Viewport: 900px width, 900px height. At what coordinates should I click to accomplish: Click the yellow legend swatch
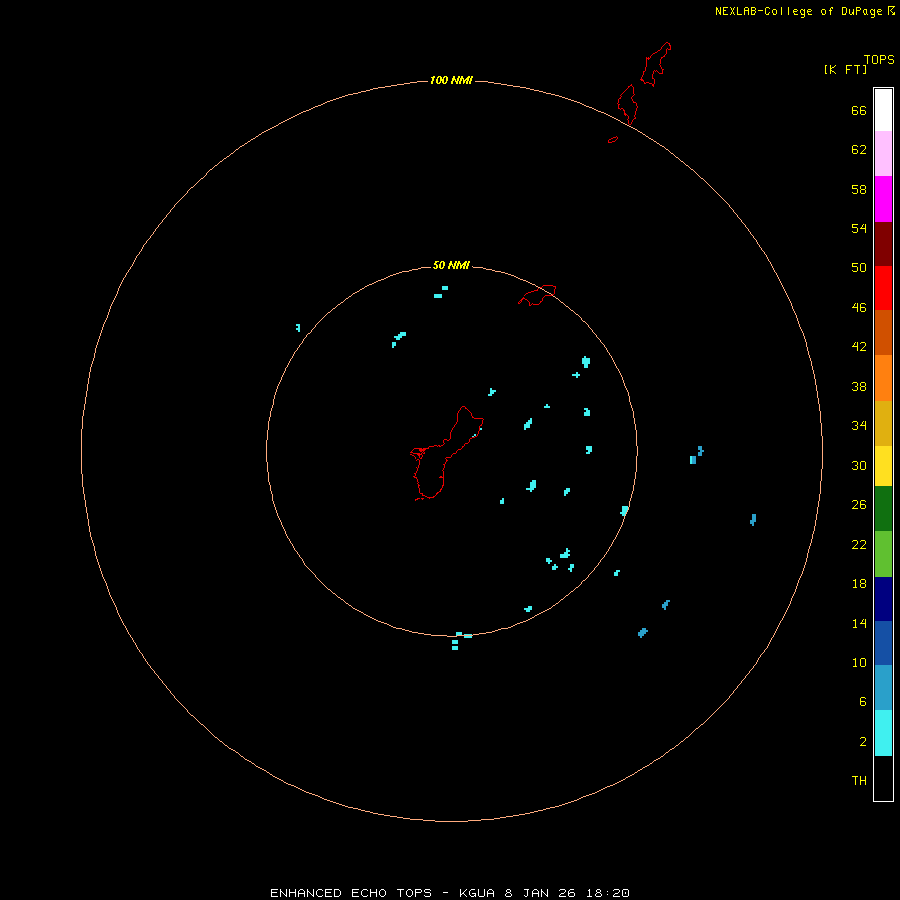click(883, 466)
